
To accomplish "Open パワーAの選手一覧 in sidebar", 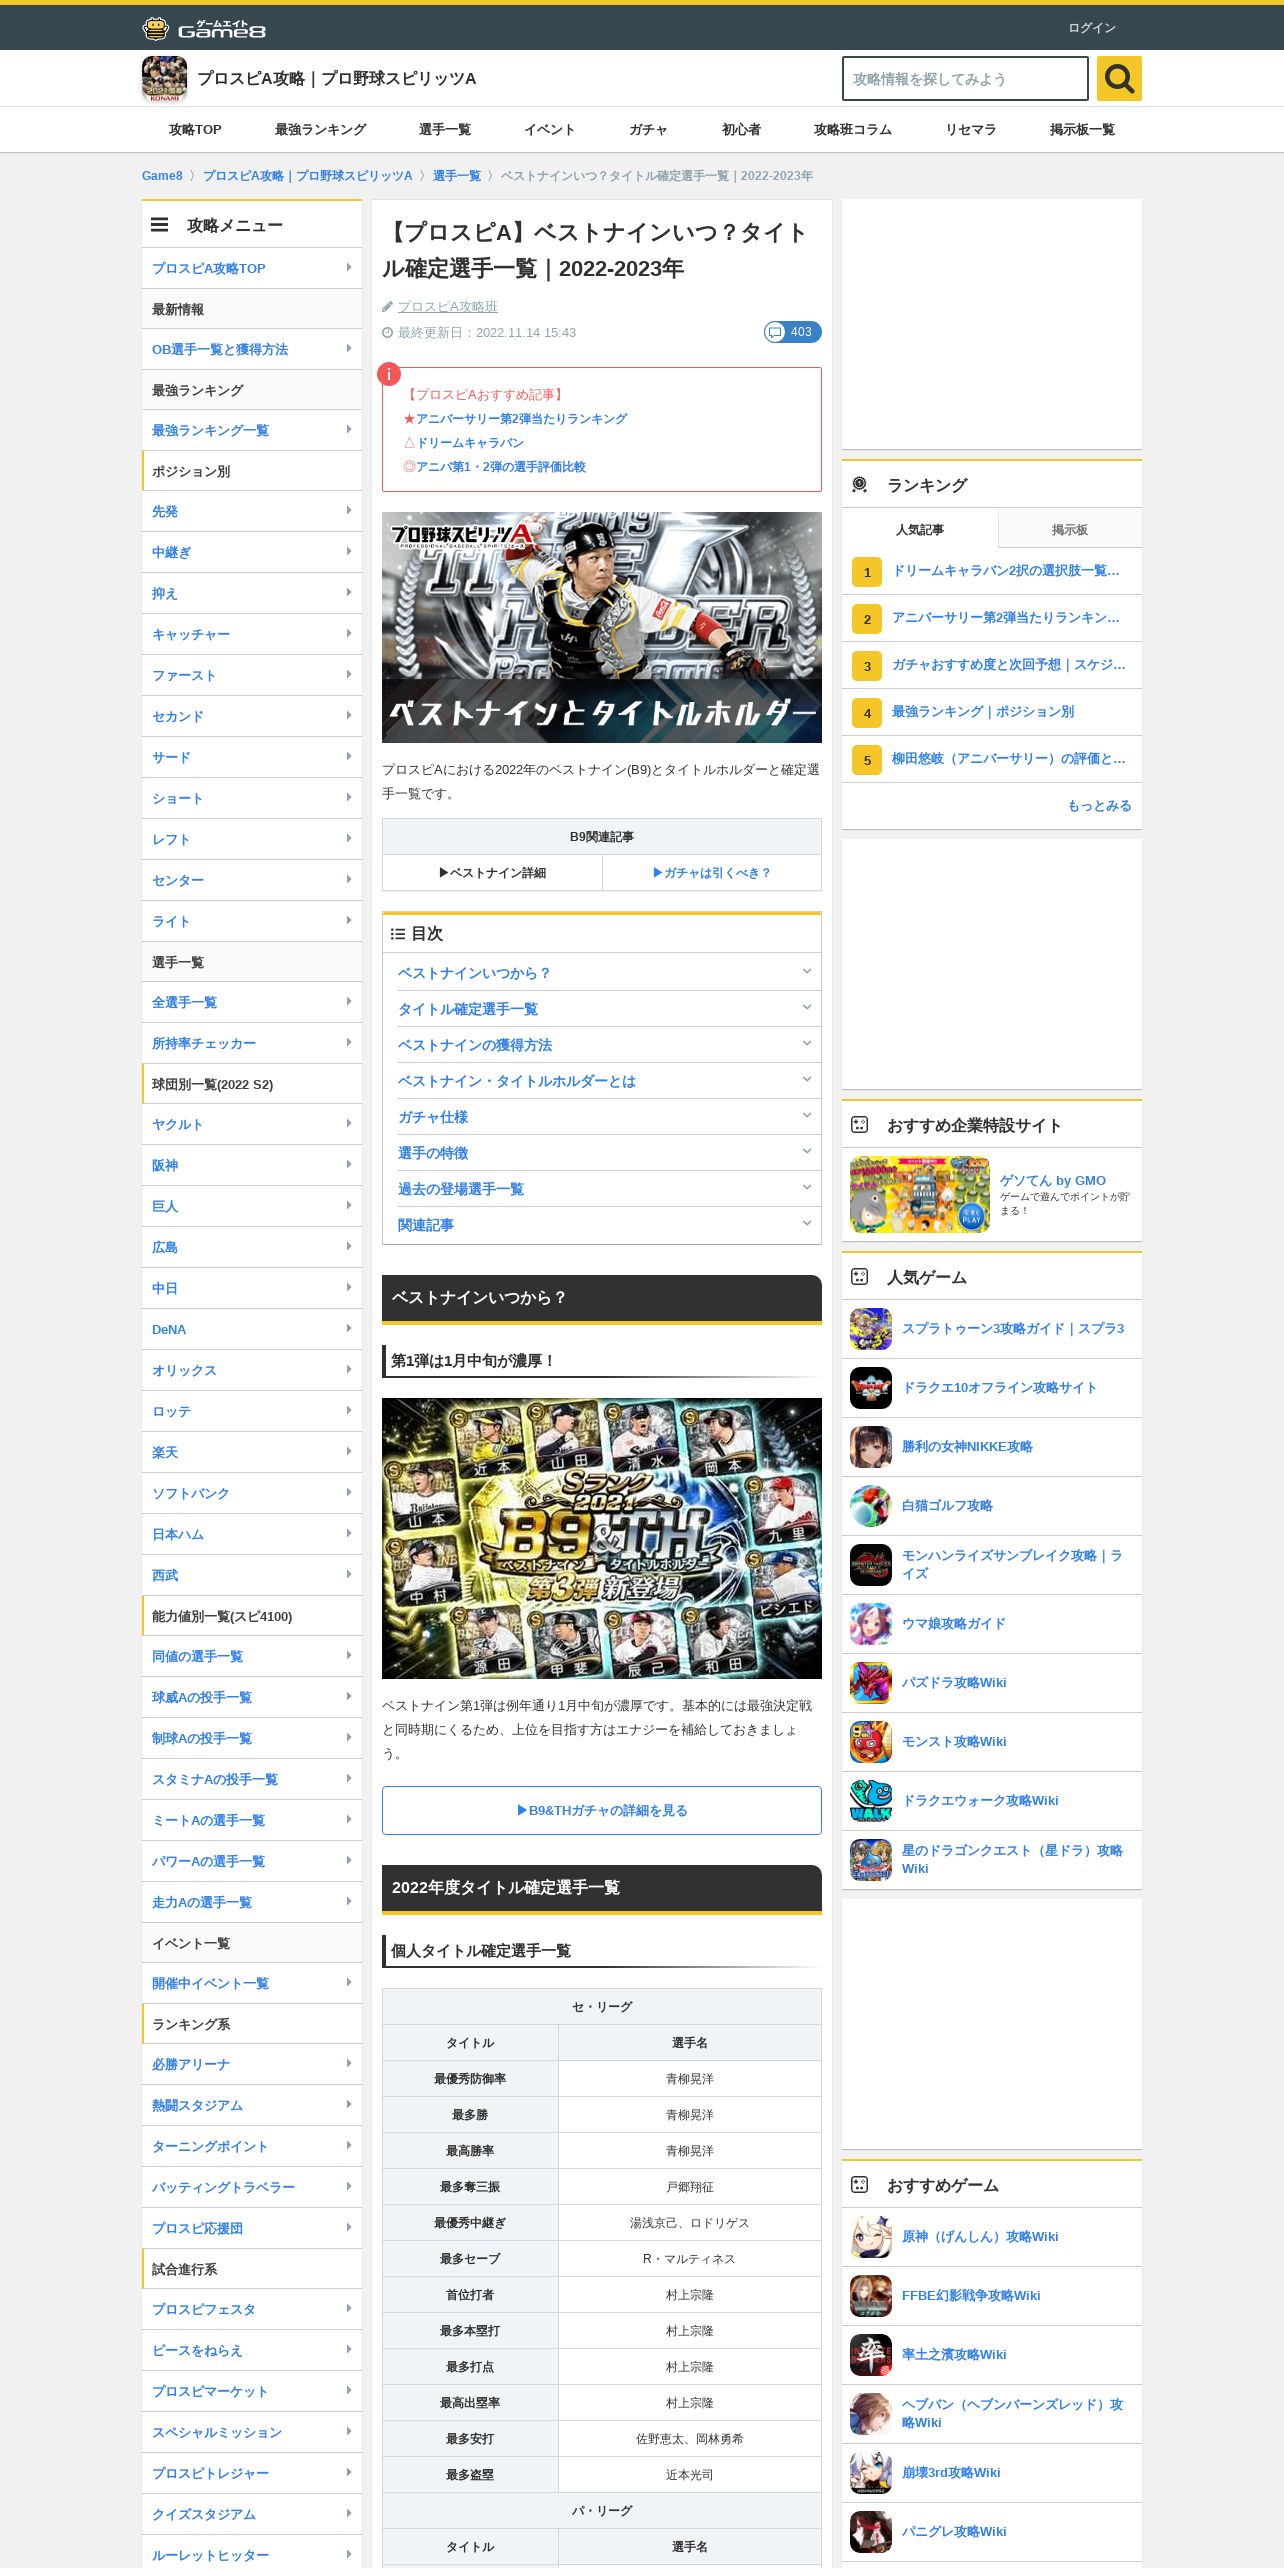I will click(252, 1861).
